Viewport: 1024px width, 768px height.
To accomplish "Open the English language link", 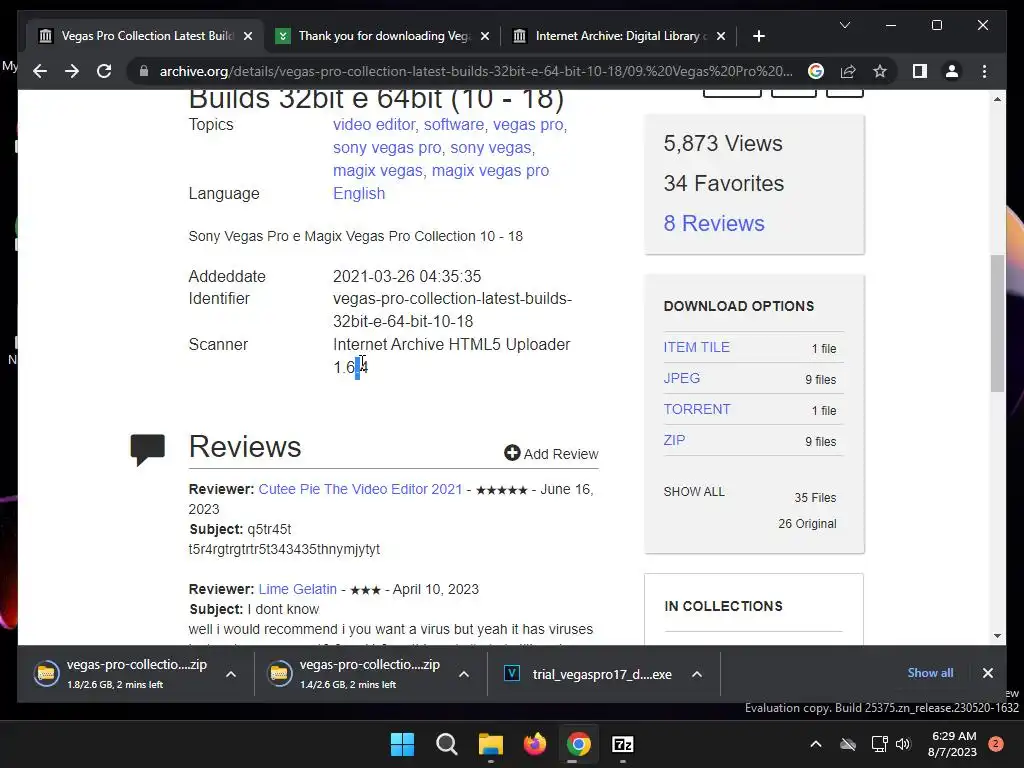I will coord(359,193).
